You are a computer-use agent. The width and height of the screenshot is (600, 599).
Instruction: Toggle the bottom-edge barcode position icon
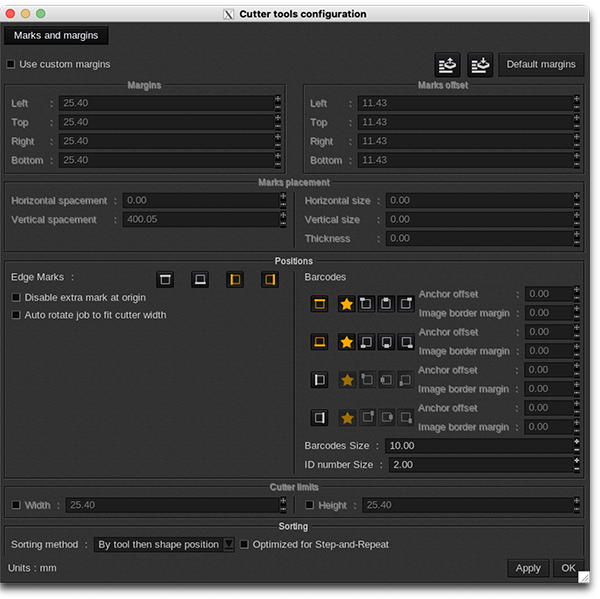[319, 341]
